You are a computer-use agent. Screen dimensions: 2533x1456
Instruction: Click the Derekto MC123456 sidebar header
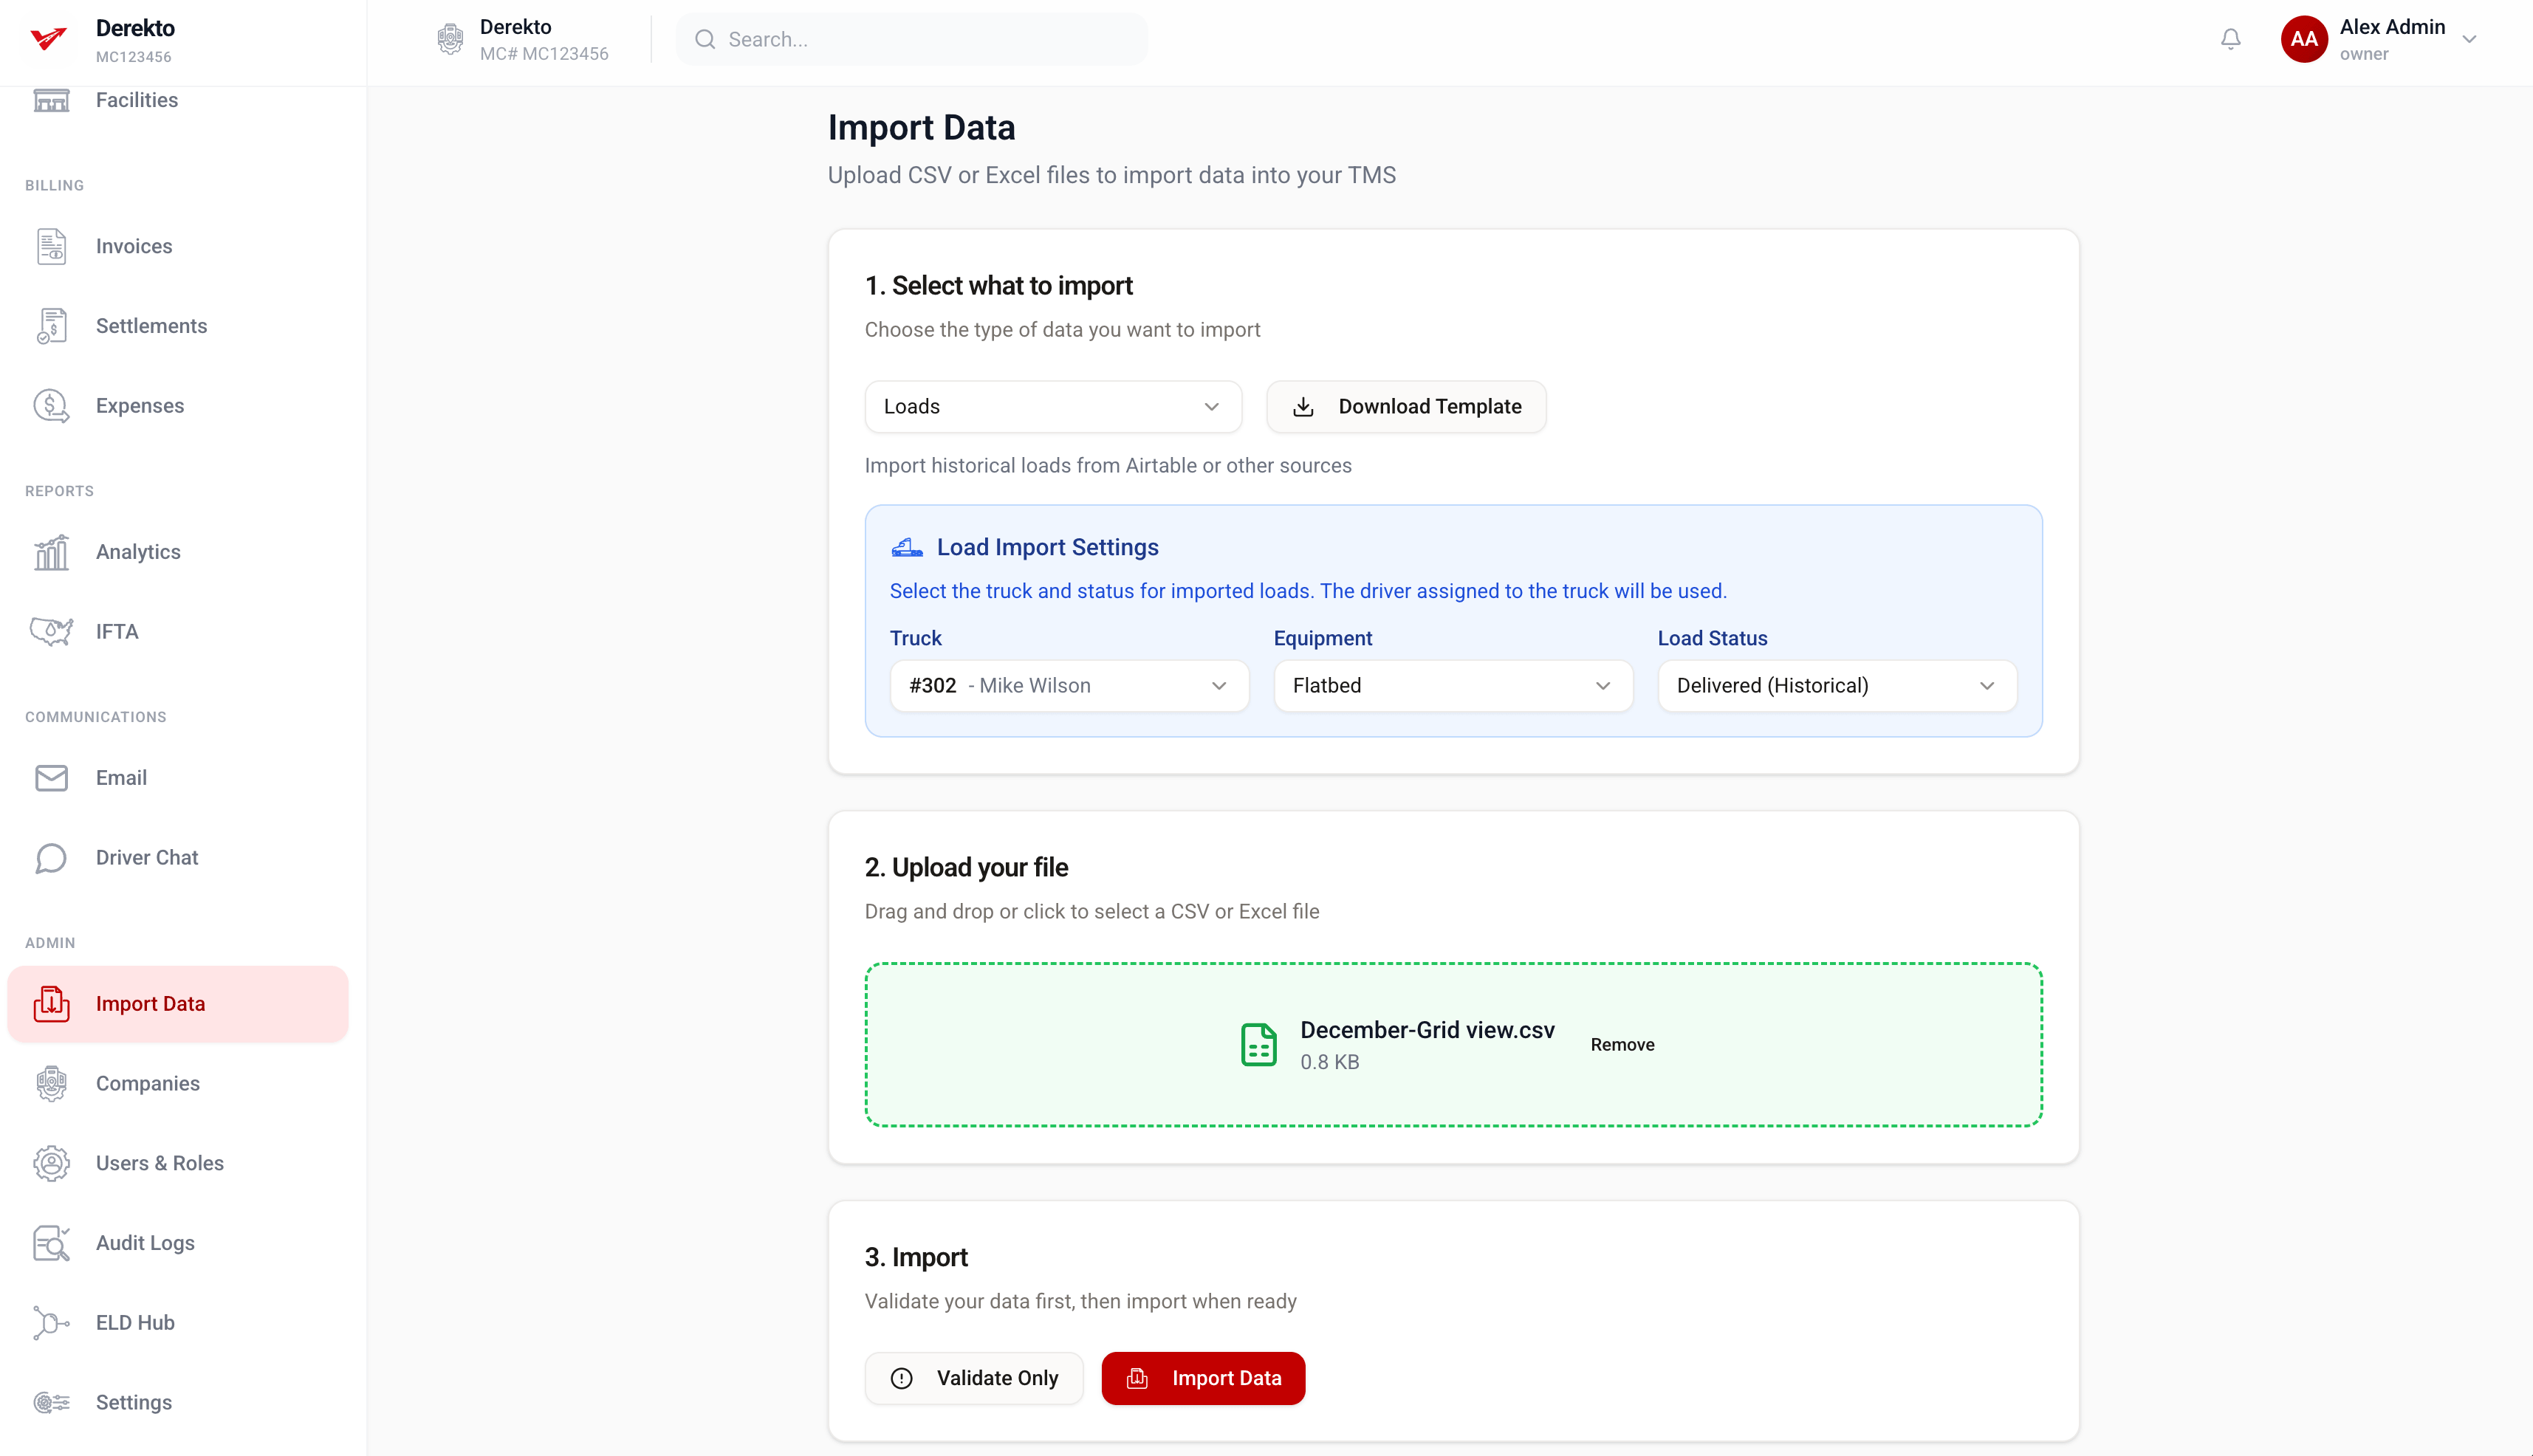pos(135,40)
